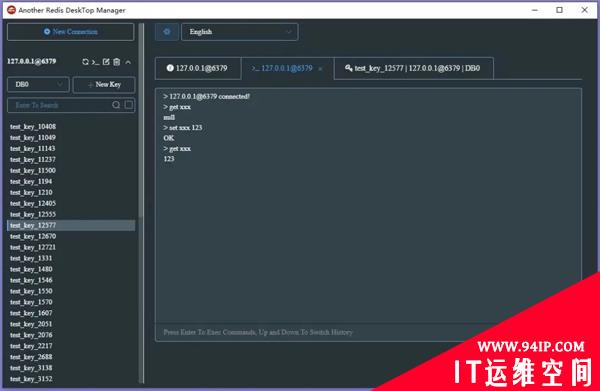Select key test_key_2217
The width and height of the screenshot is (600, 391).
coord(71,346)
